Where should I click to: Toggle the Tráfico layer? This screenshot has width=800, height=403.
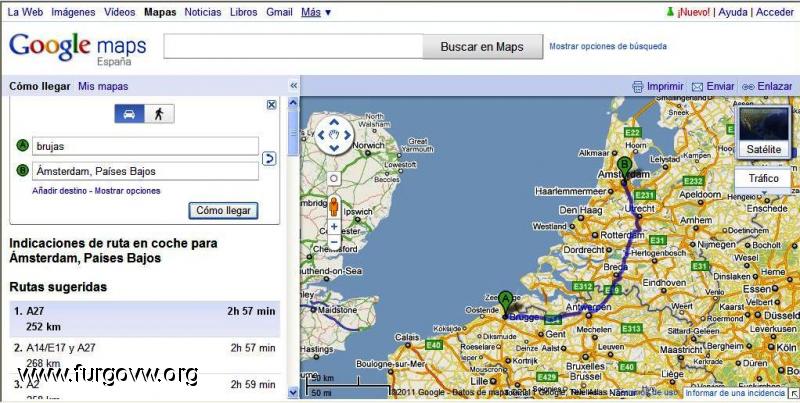pyautogui.click(x=764, y=179)
